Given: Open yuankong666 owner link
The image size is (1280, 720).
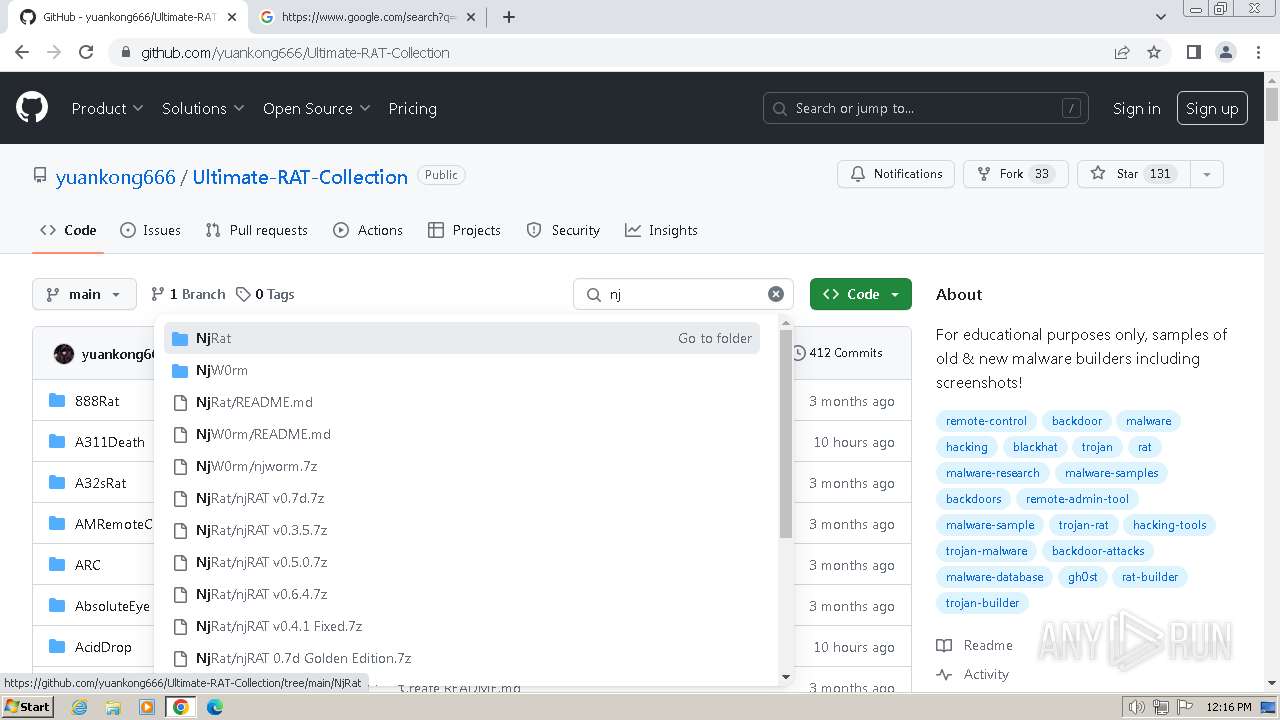Looking at the screenshot, I should point(115,177).
